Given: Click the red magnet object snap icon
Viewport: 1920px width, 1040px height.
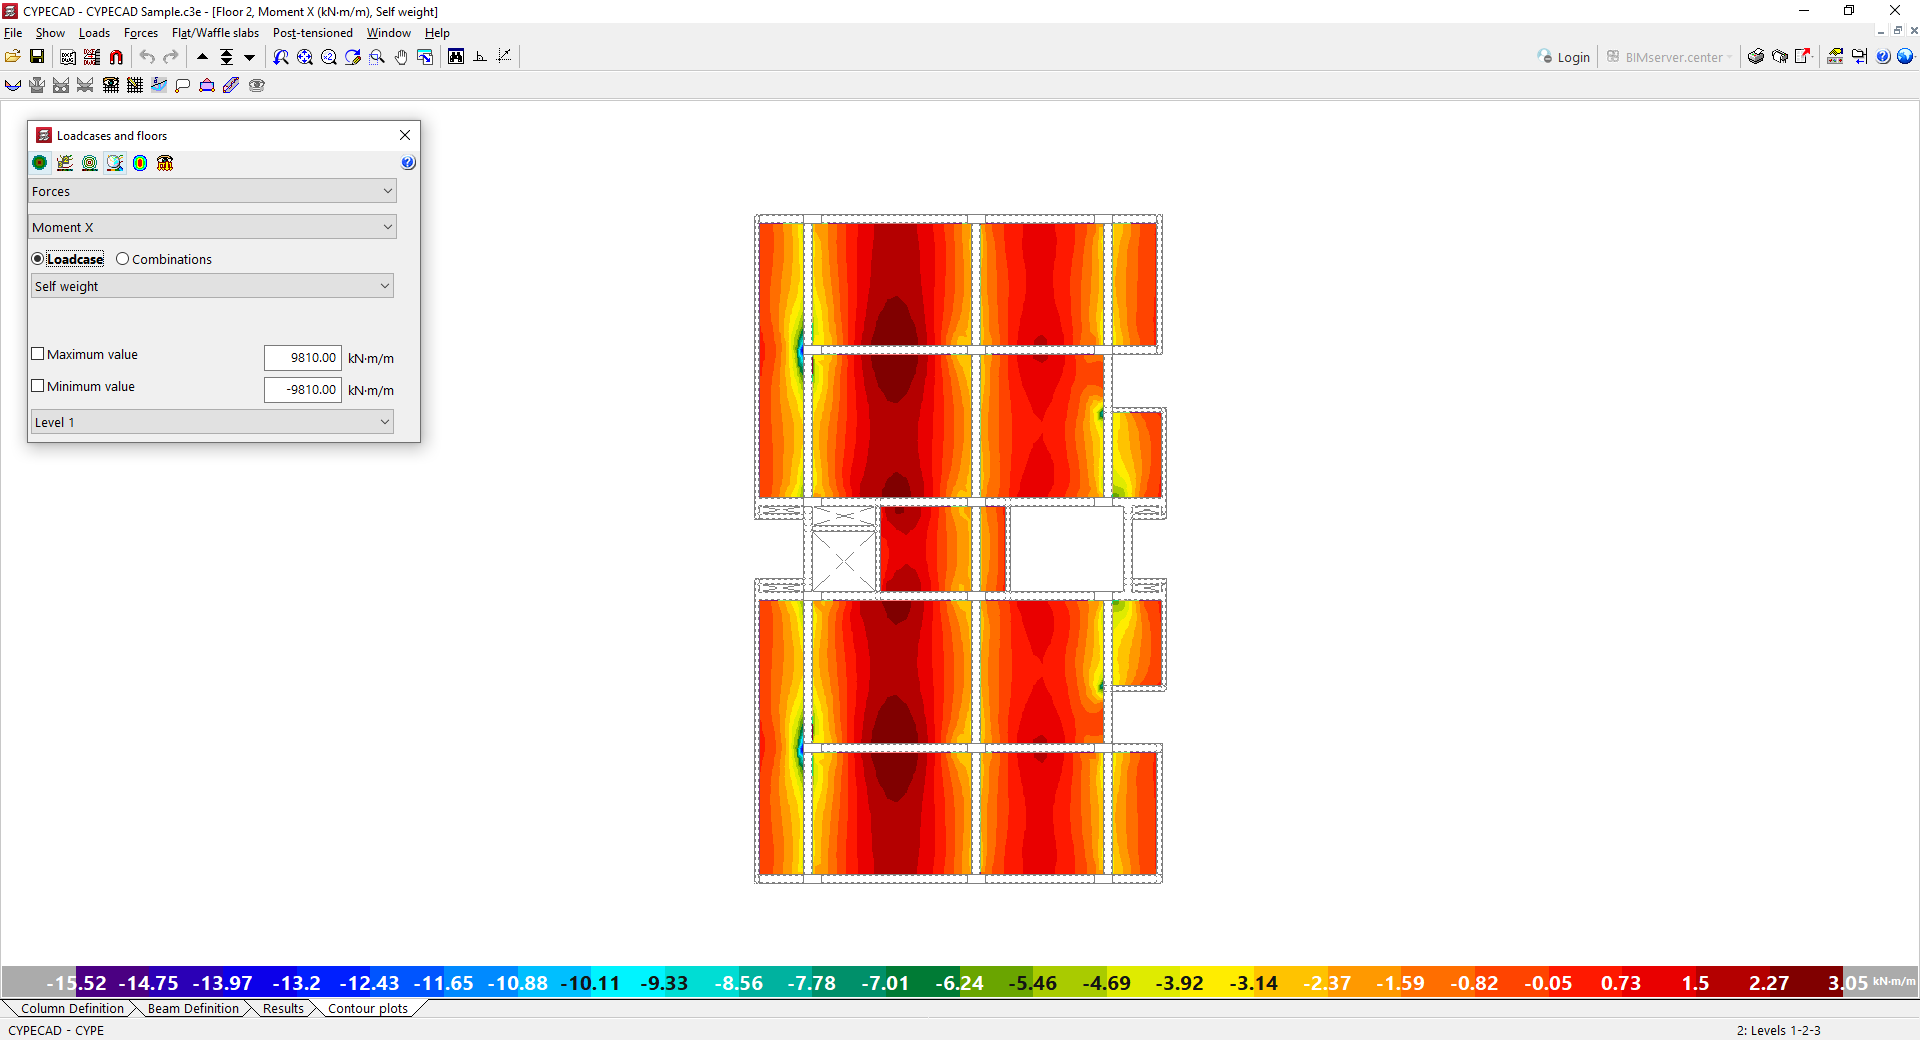Looking at the screenshot, I should coord(116,57).
